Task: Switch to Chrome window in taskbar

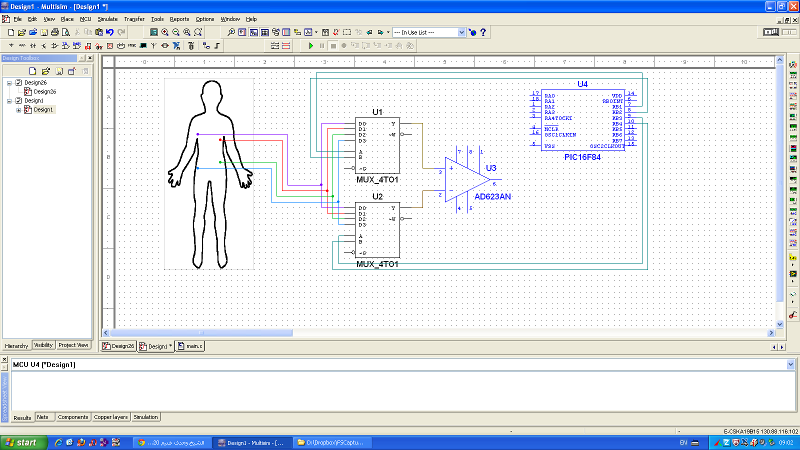Action: pos(172,442)
